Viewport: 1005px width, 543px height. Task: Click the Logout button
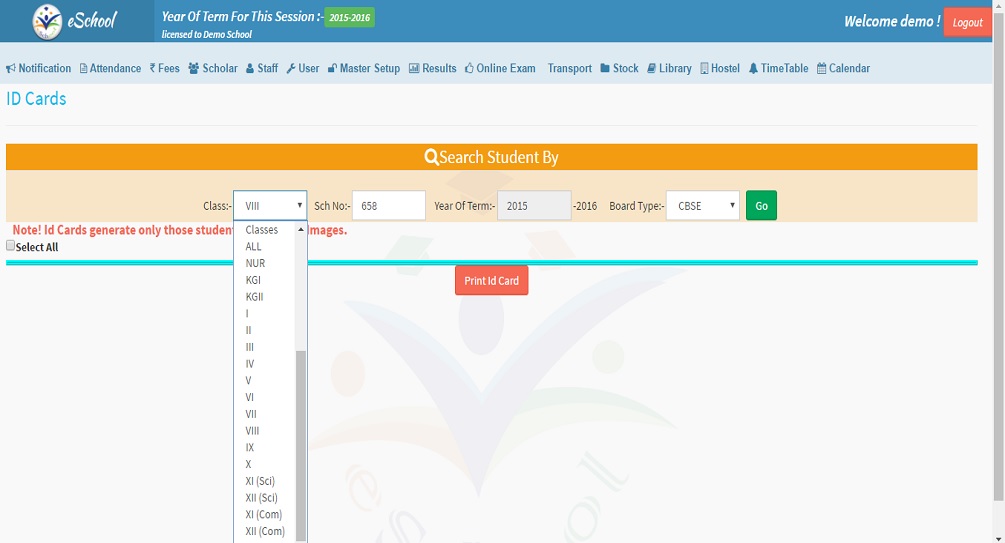pos(967,22)
